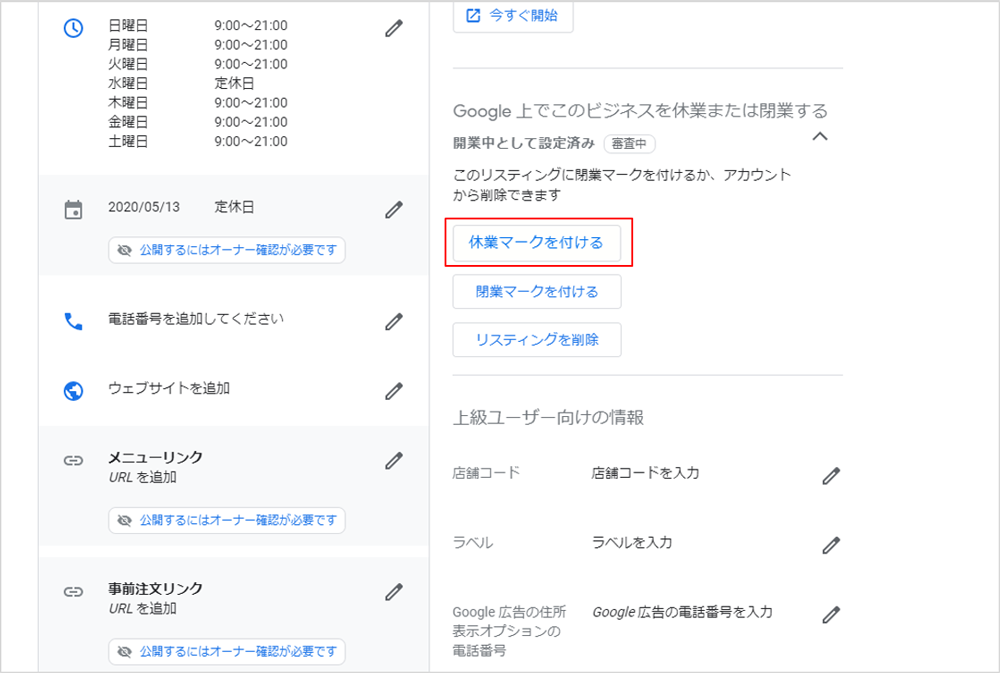Collapse the business closure section chevron
1000x673 pixels.
click(x=820, y=136)
